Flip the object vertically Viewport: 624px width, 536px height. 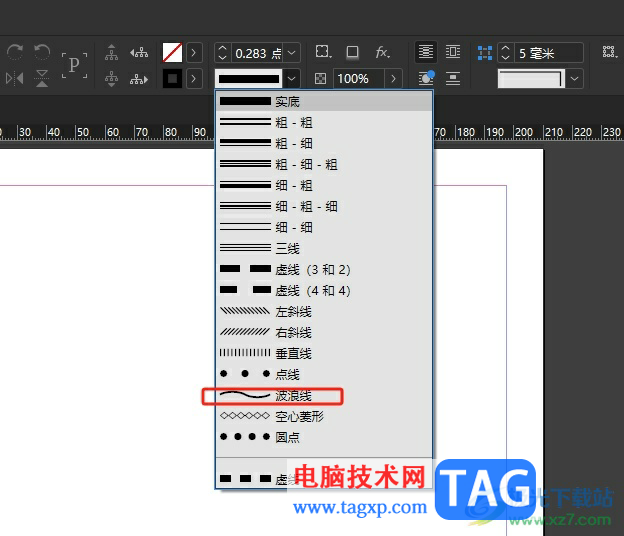[x=42, y=78]
